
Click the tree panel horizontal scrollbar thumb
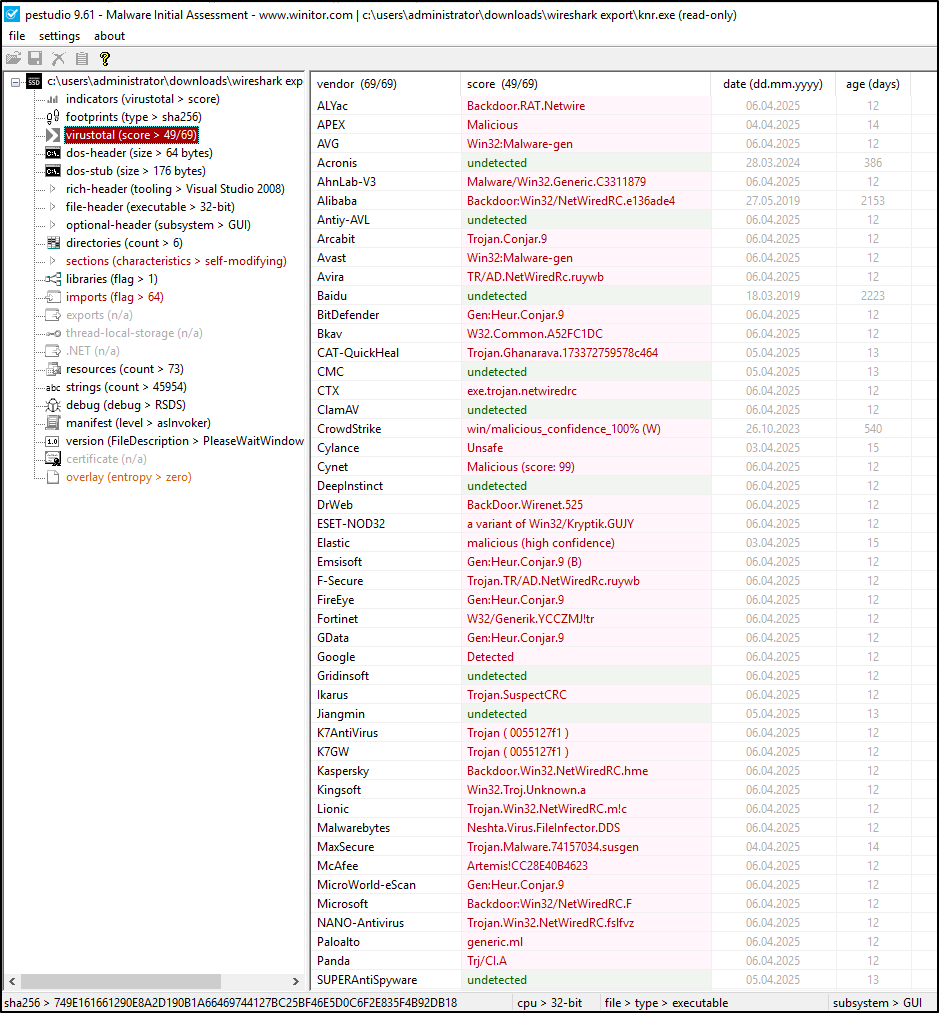121,981
